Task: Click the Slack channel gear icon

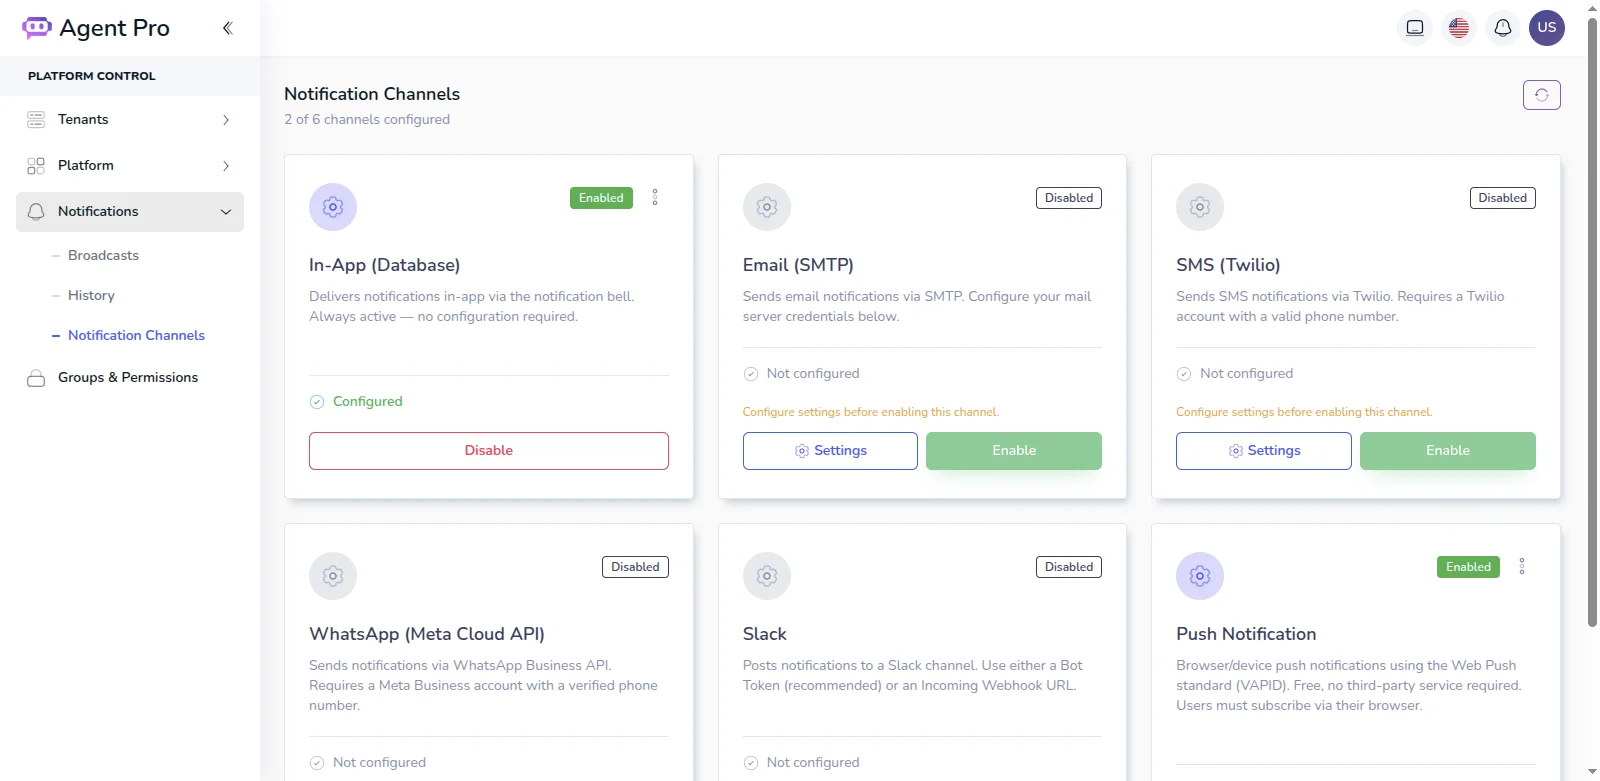Action: tap(767, 576)
